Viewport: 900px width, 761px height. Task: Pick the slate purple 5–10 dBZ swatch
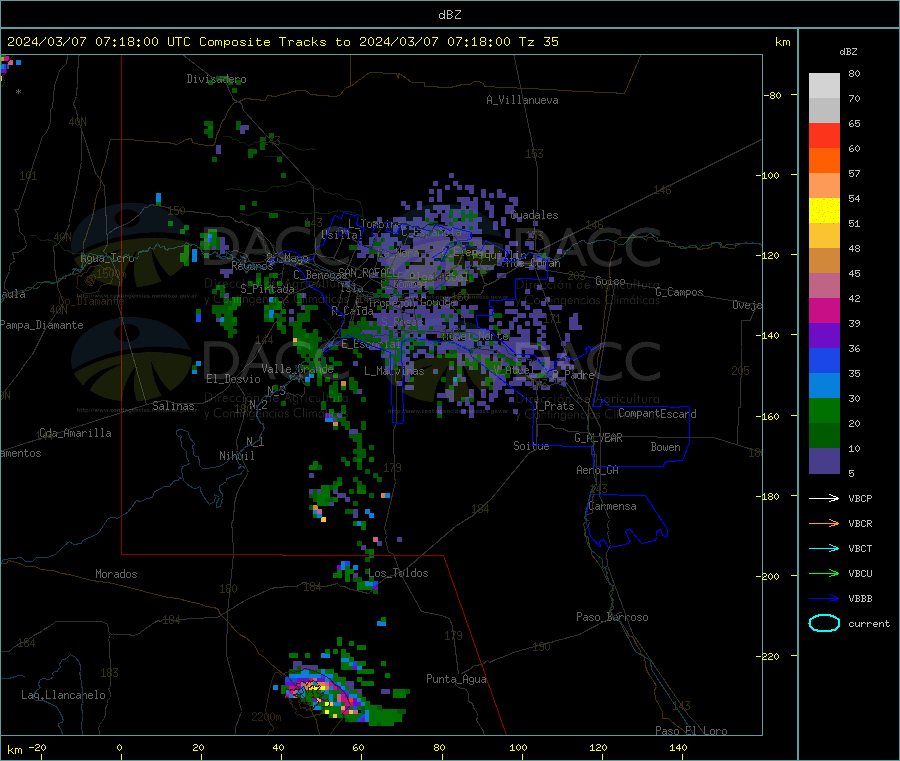[824, 461]
